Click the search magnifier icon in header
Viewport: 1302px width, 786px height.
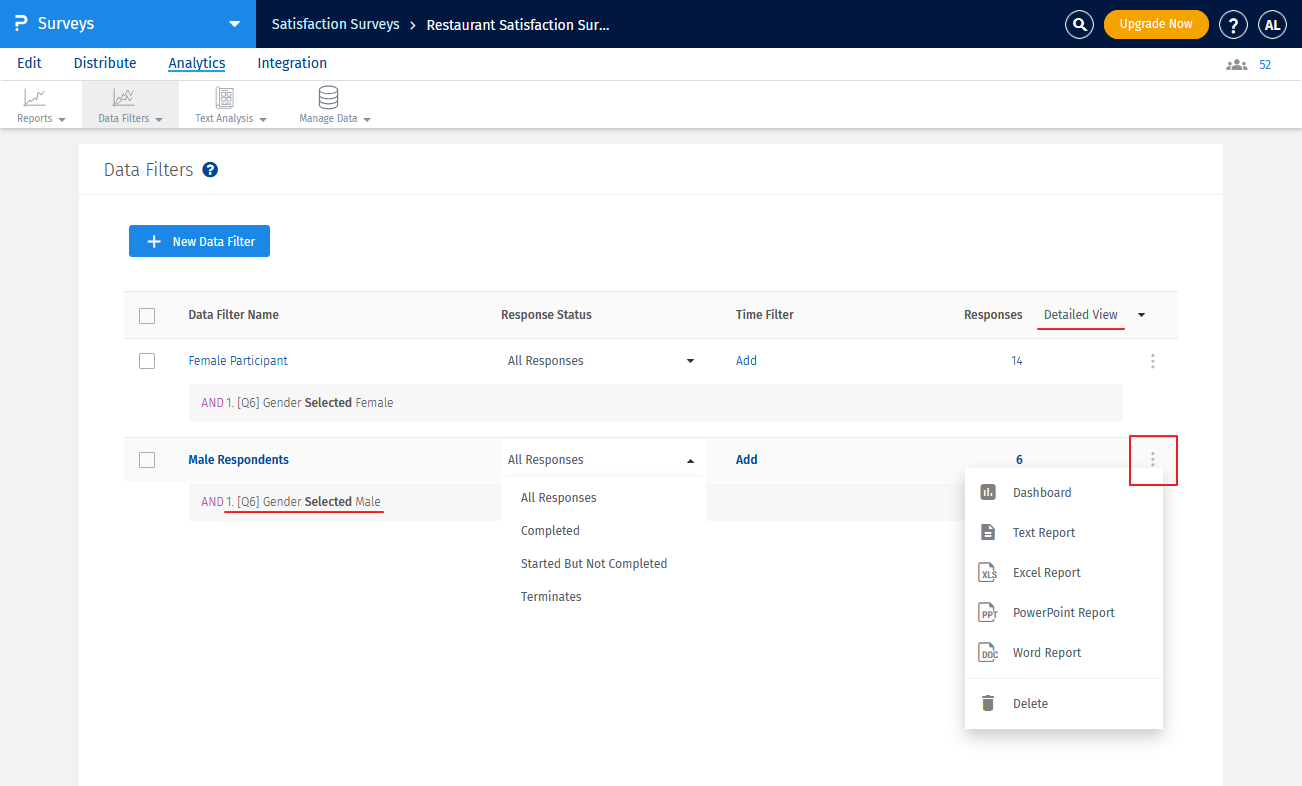tap(1079, 24)
